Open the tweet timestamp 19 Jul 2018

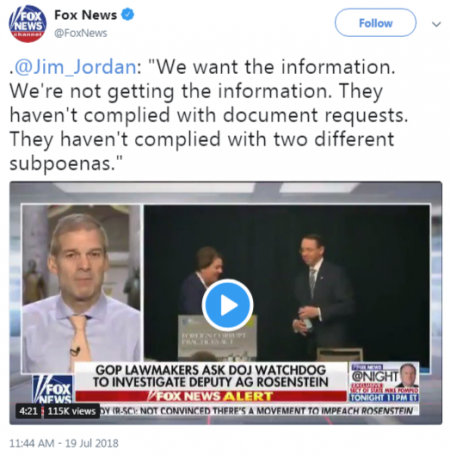tap(64, 443)
